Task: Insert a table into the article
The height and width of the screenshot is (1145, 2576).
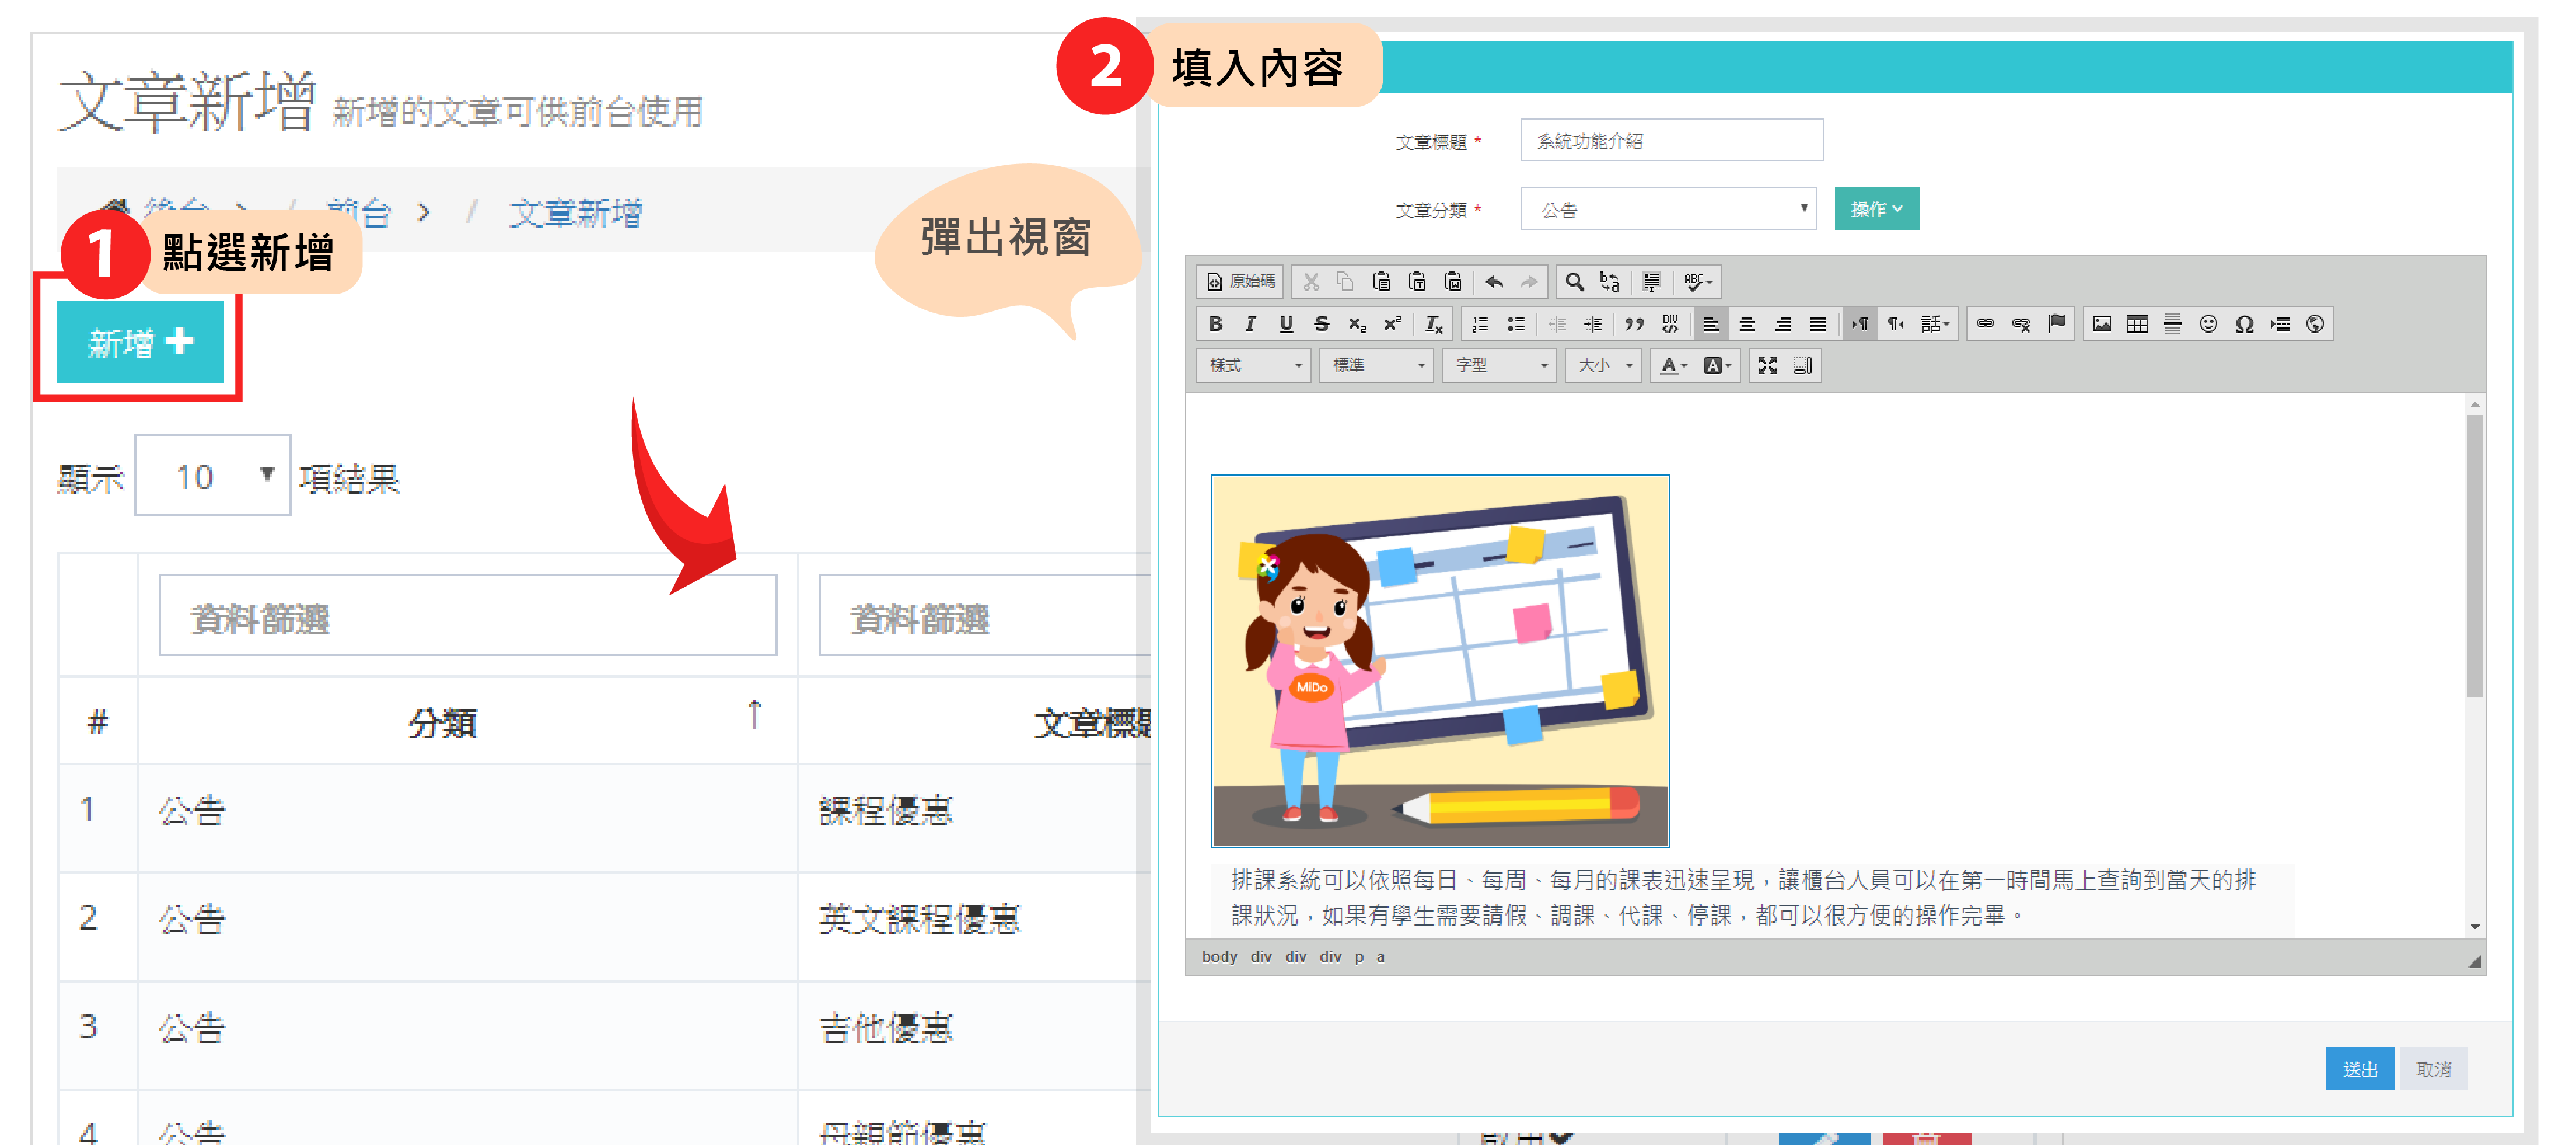Action: coord(2137,324)
